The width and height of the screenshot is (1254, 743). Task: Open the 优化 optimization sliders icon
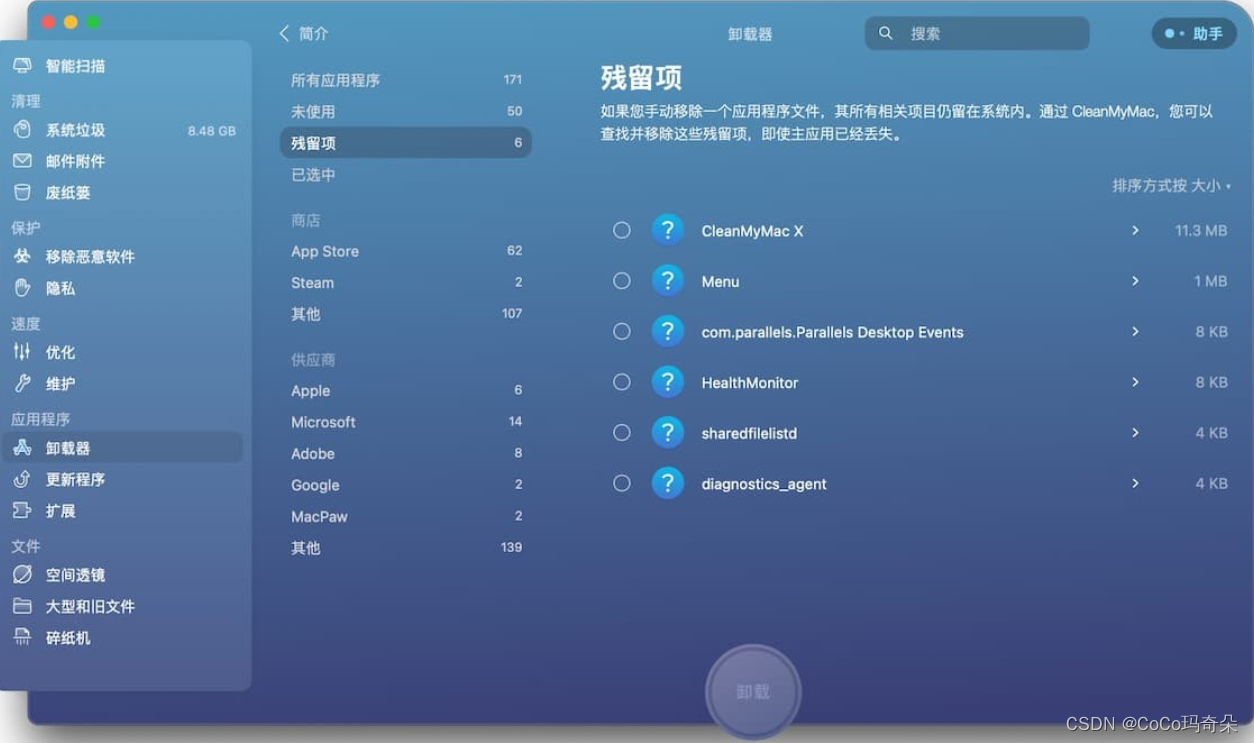22,352
